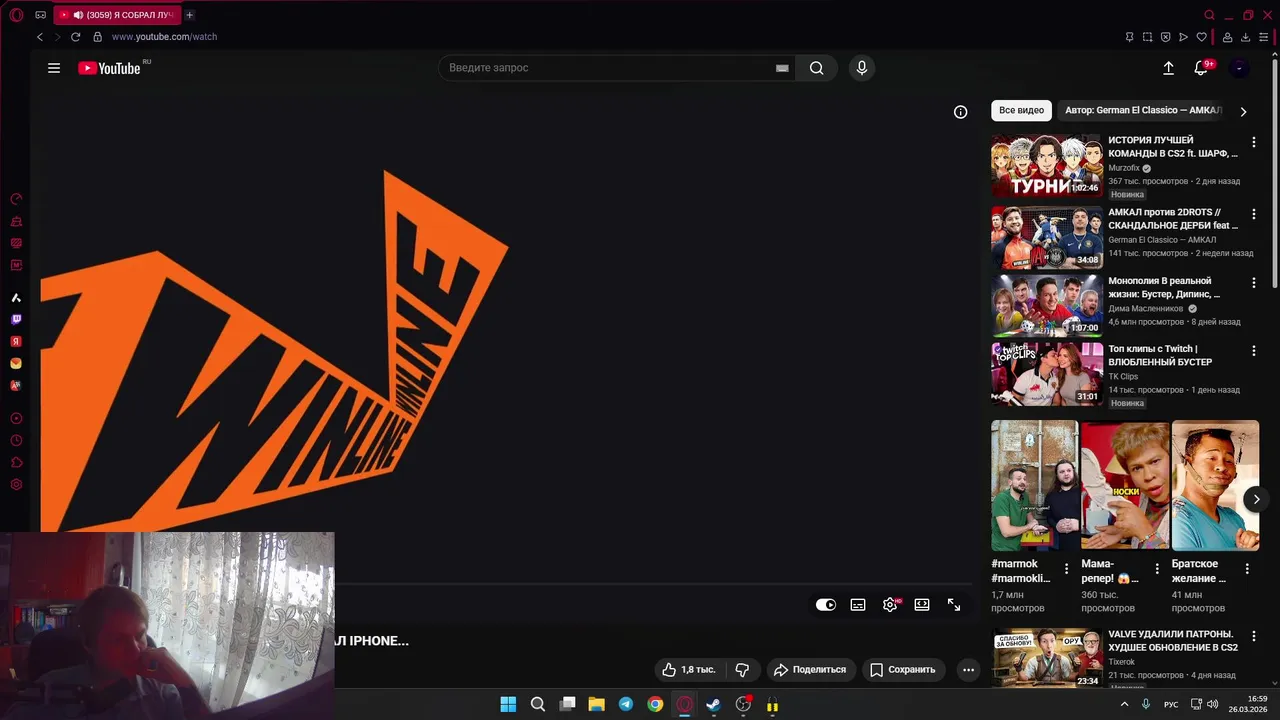Open options for 'АМКАЛ против 2DROTS' video
This screenshot has width=1280, height=720.
[1254, 214]
